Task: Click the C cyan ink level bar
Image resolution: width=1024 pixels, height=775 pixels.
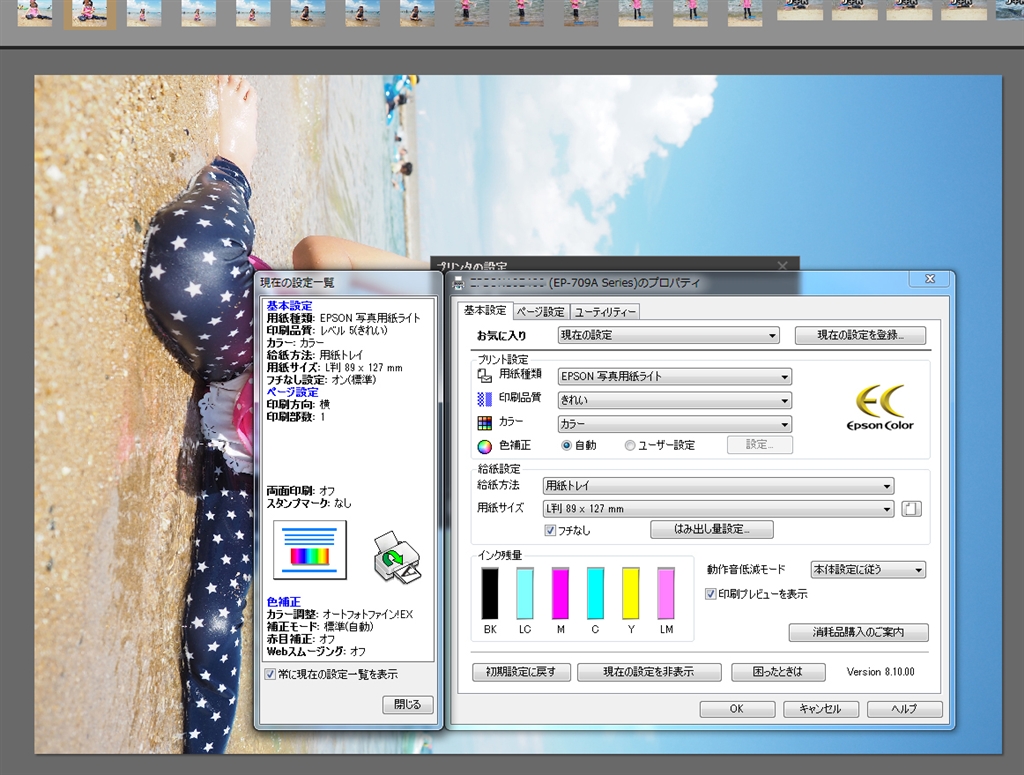Action: (x=595, y=593)
